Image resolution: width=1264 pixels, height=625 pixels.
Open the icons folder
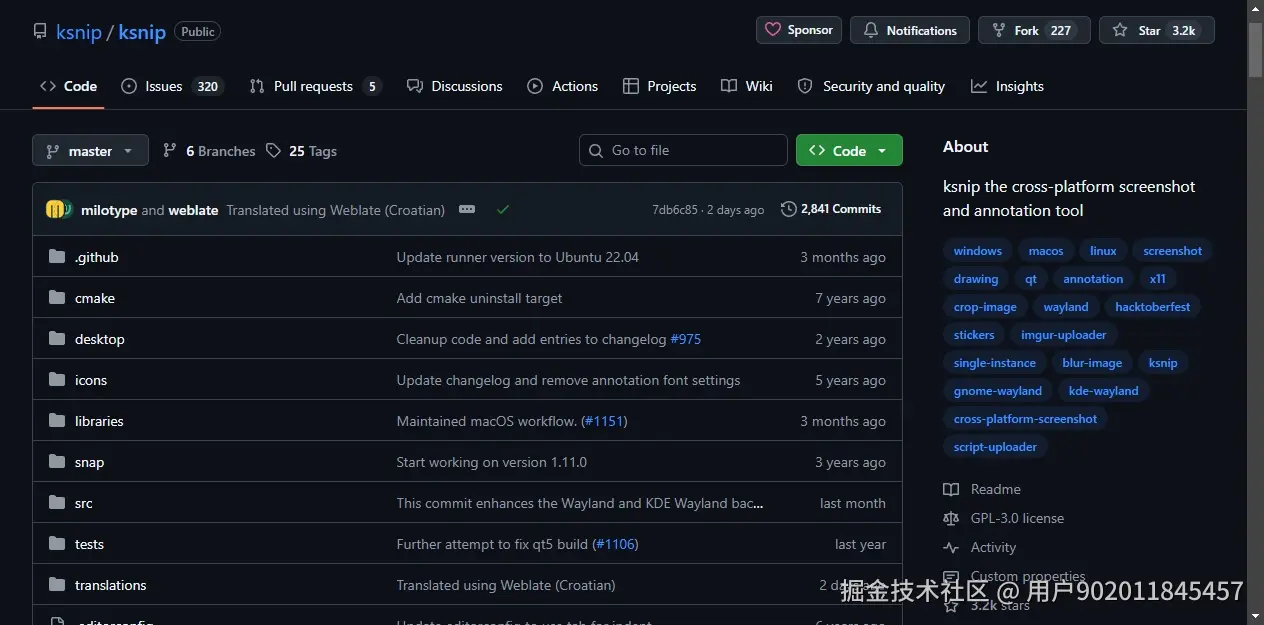point(91,380)
